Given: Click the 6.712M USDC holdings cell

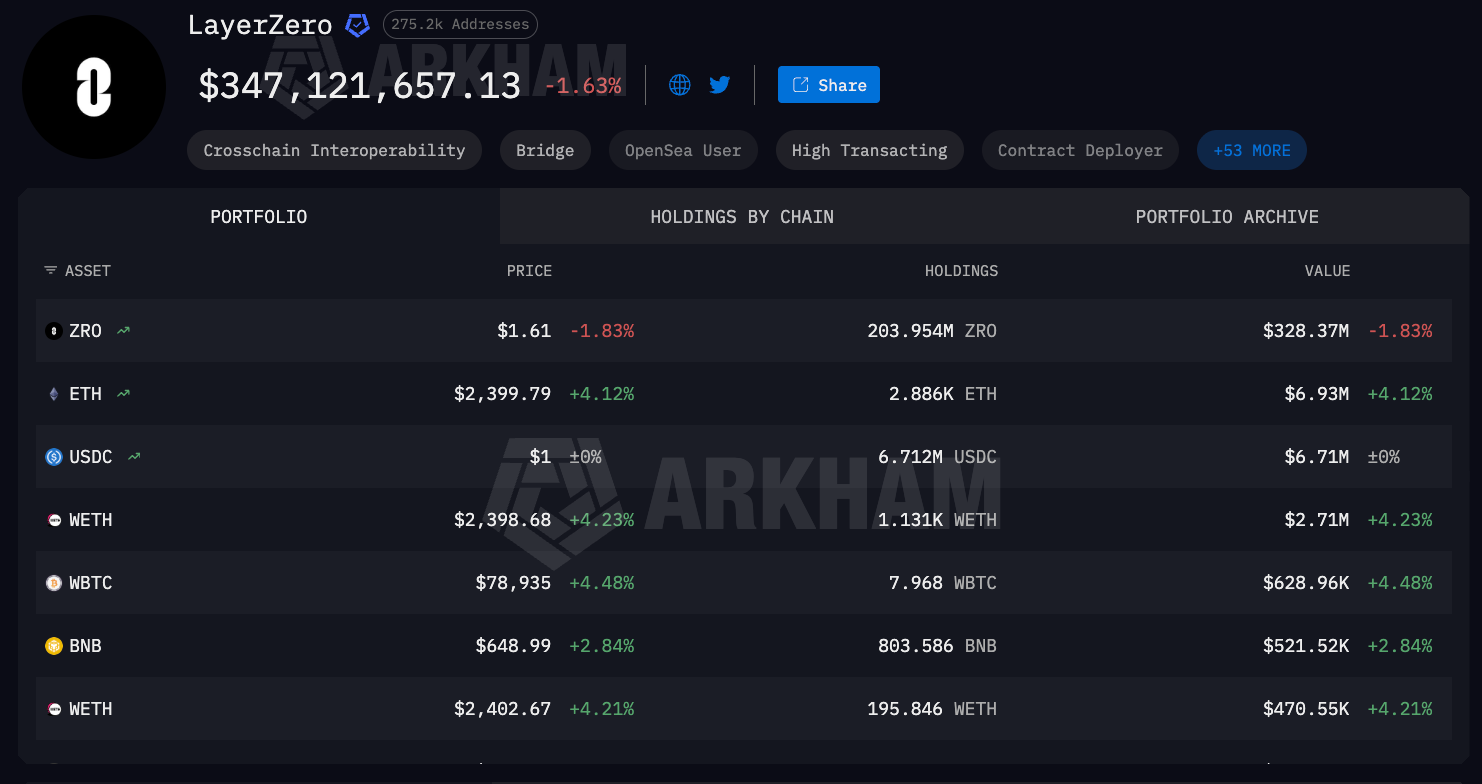Looking at the screenshot, I should [937, 457].
